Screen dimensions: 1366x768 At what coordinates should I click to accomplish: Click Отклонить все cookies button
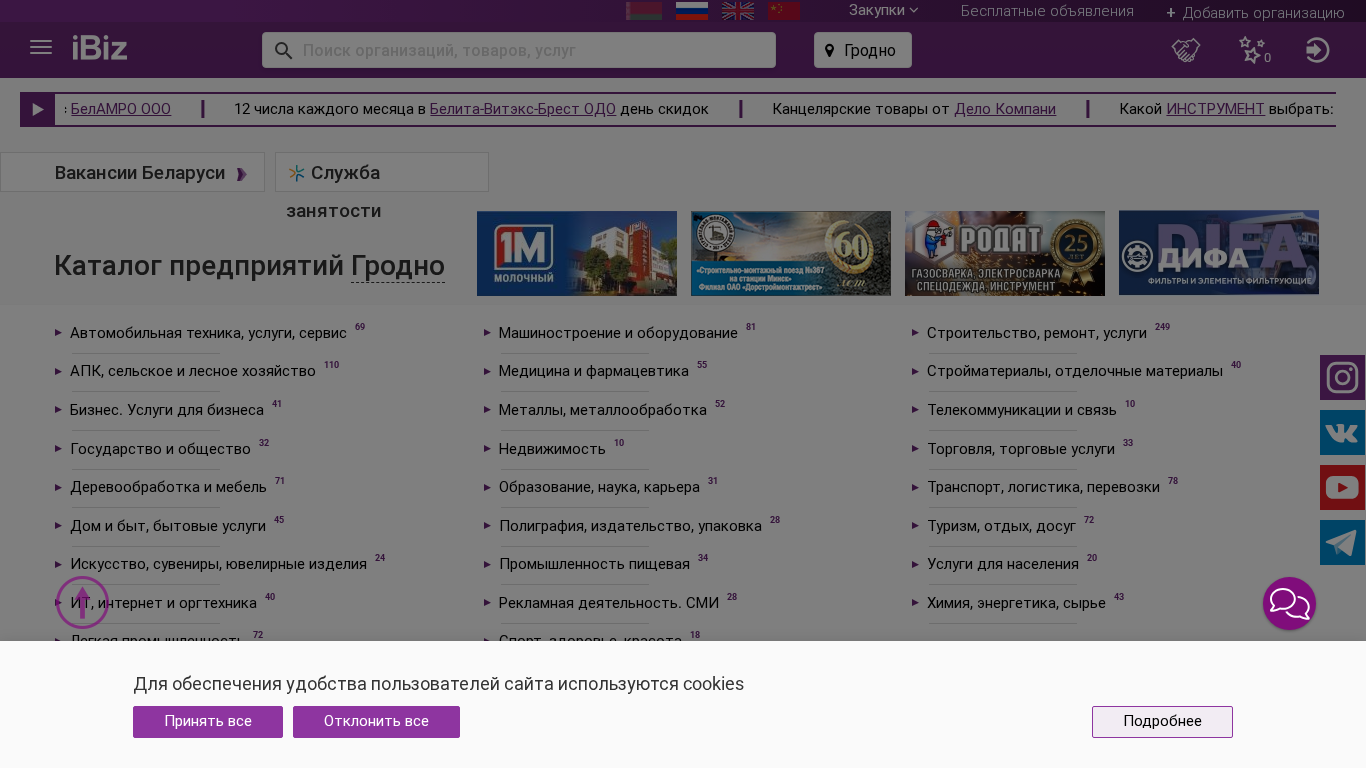376,722
